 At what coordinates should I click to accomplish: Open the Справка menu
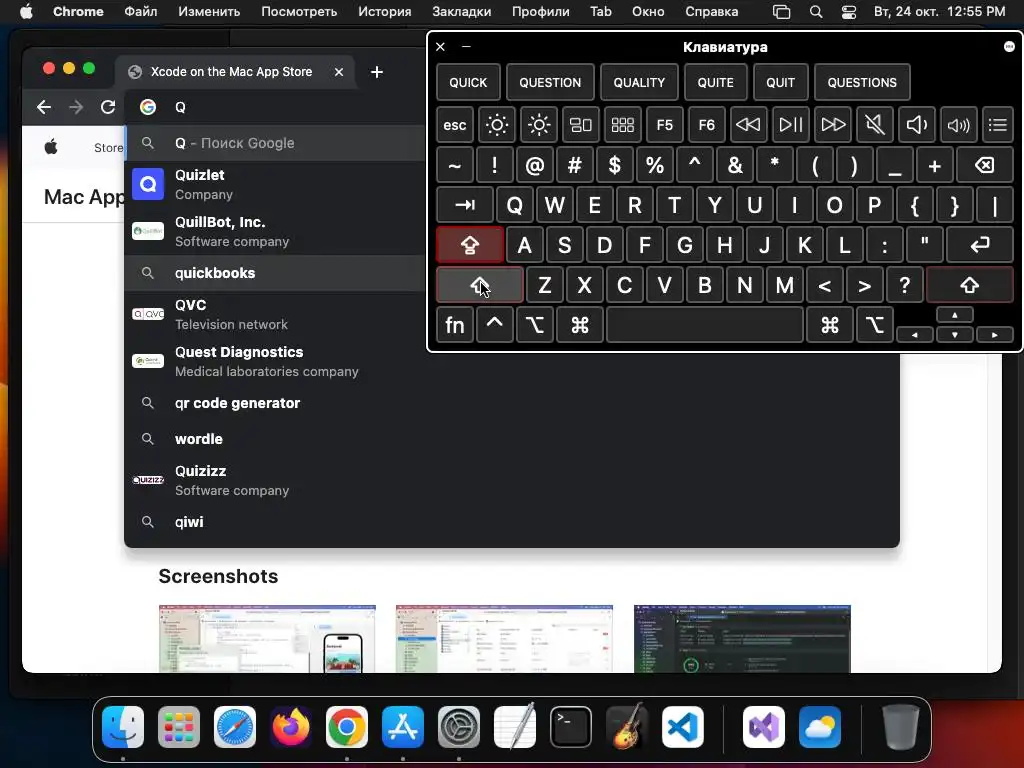[712, 11]
